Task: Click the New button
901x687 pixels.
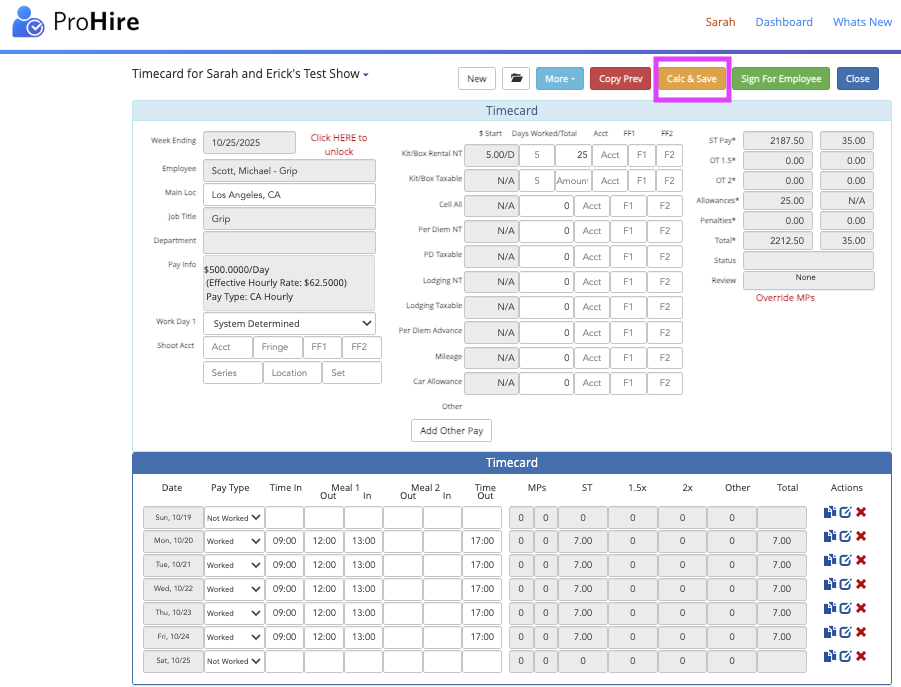Action: (477, 79)
